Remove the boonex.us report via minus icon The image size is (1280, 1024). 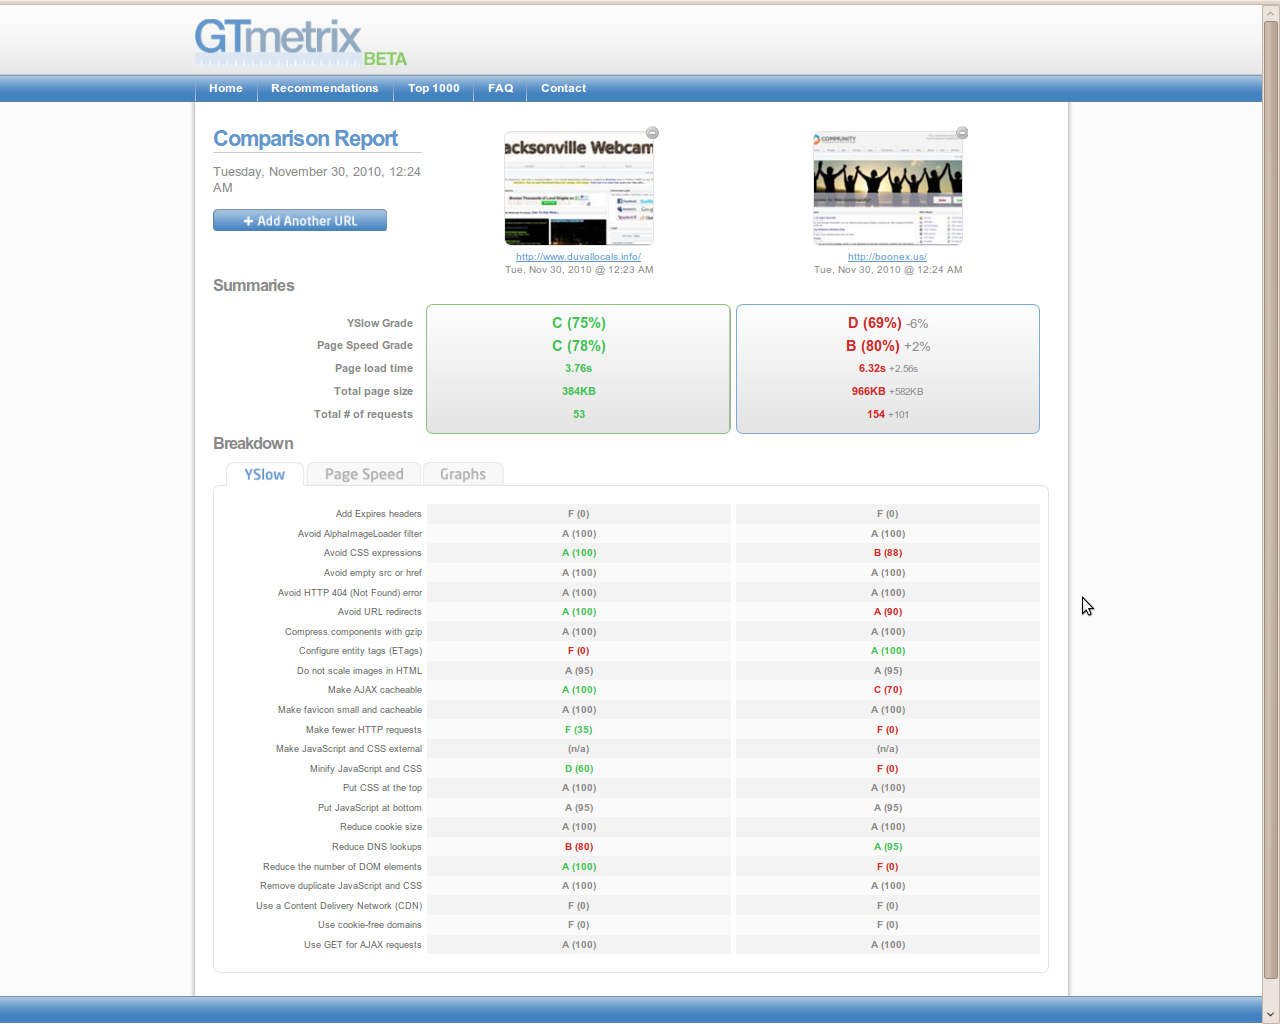pos(962,133)
